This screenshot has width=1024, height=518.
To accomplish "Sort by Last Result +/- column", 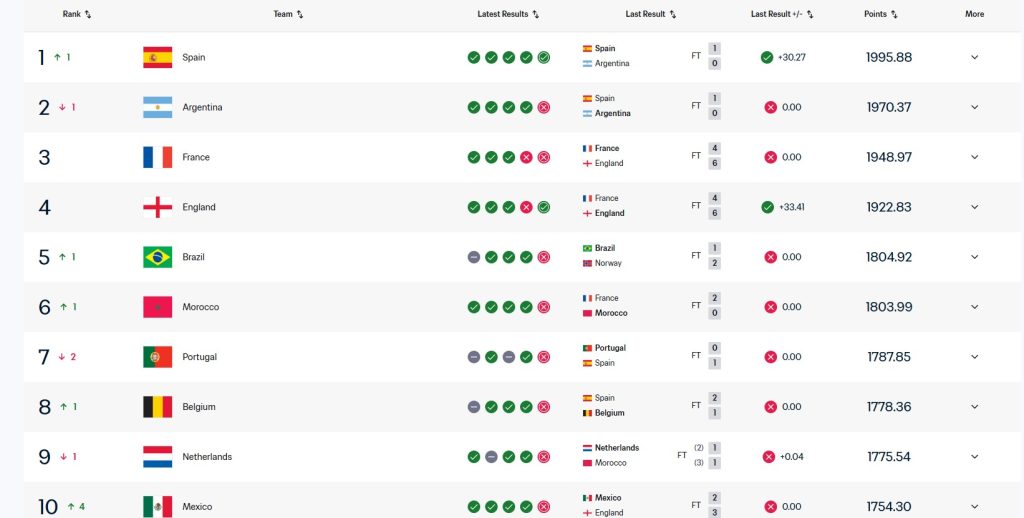I will pos(782,14).
